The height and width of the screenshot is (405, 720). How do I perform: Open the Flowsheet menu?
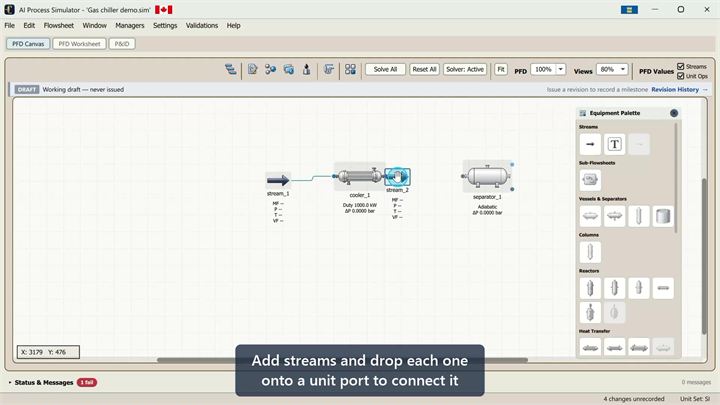click(x=59, y=26)
